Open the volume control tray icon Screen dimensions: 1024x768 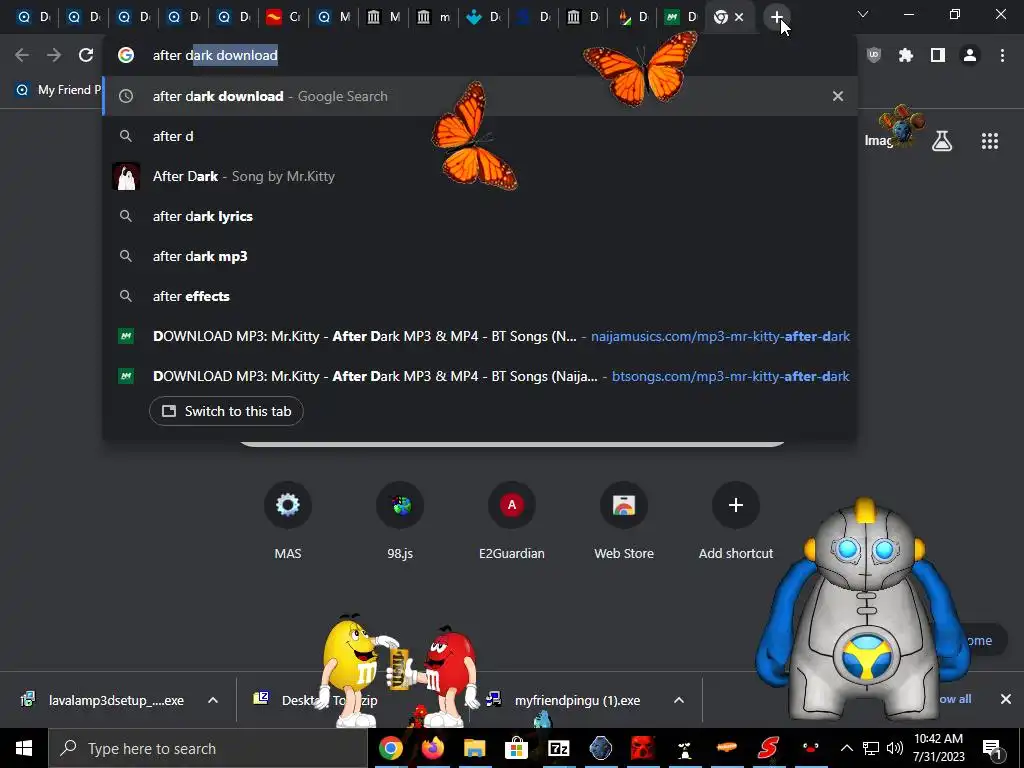[895, 748]
